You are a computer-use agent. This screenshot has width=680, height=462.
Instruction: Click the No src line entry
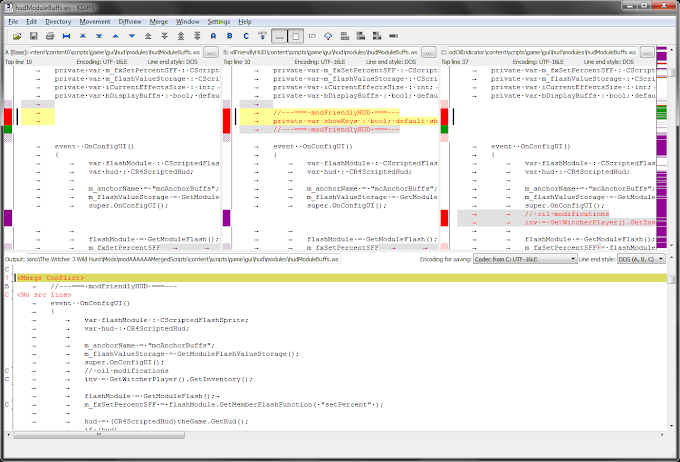pos(44,295)
